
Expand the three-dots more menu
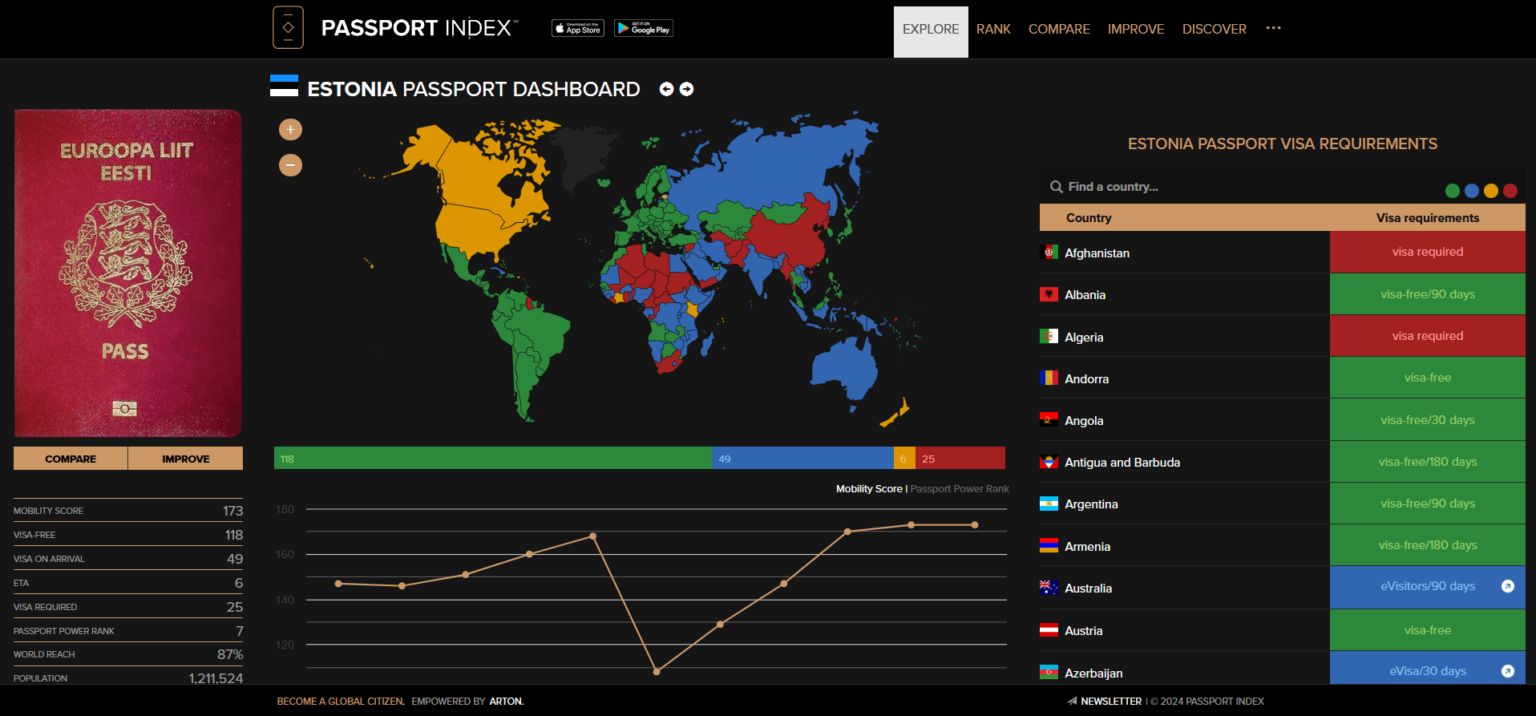tap(1273, 28)
